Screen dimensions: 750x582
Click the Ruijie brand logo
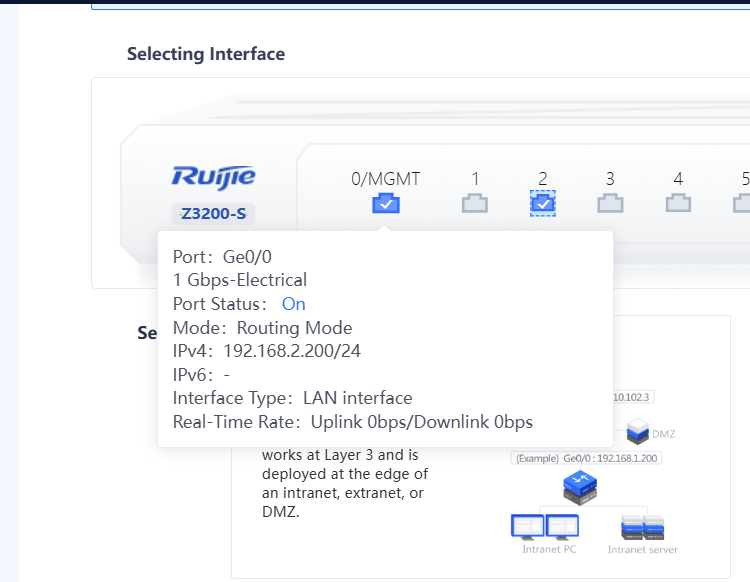pyautogui.click(x=213, y=178)
